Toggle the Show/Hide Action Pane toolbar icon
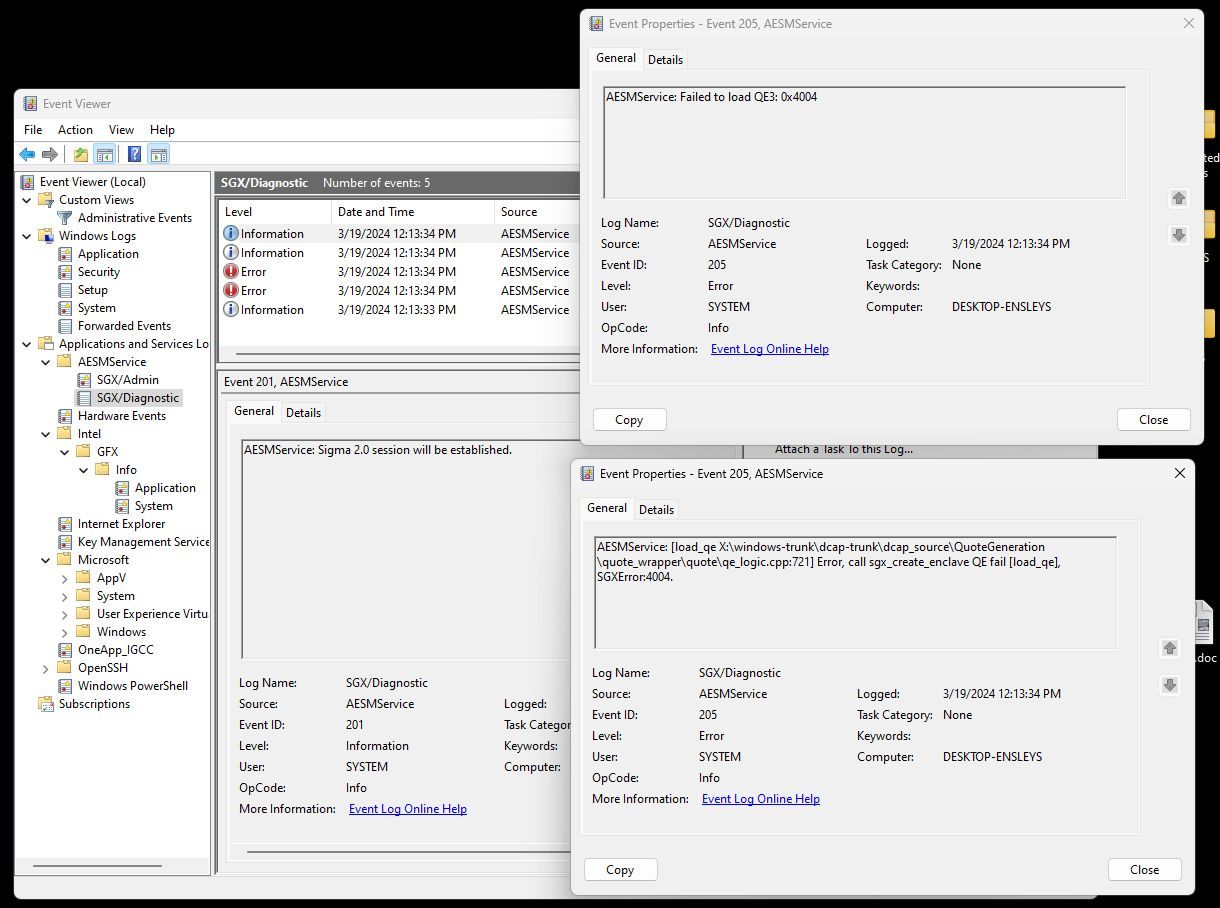 tap(158, 154)
